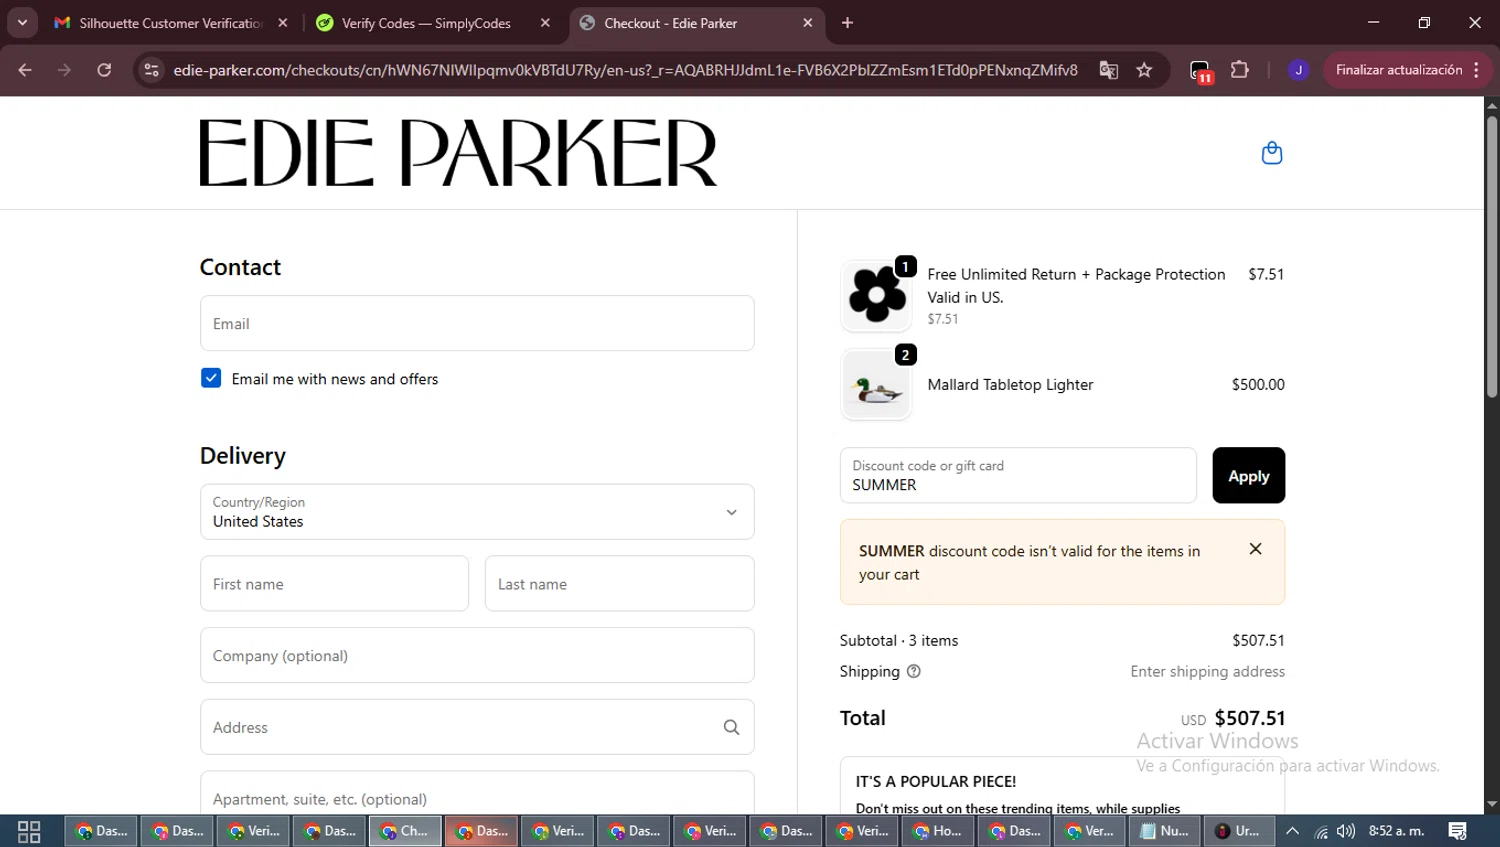
Task: Open a new browser tab
Action: [x=847, y=23]
